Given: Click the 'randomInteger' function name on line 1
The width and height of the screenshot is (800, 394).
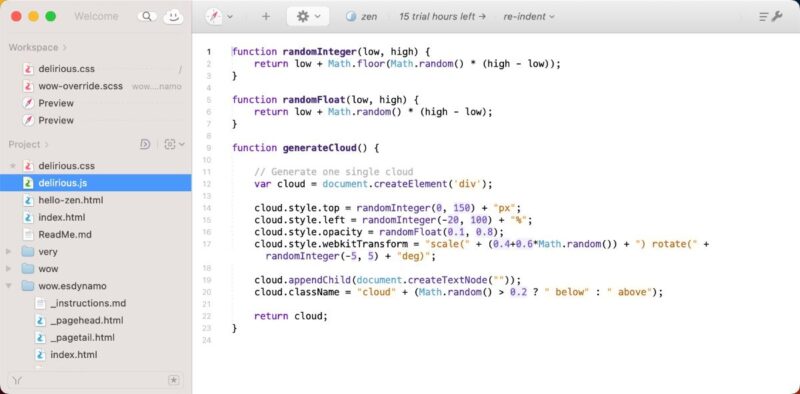Looking at the screenshot, I should (320, 52).
